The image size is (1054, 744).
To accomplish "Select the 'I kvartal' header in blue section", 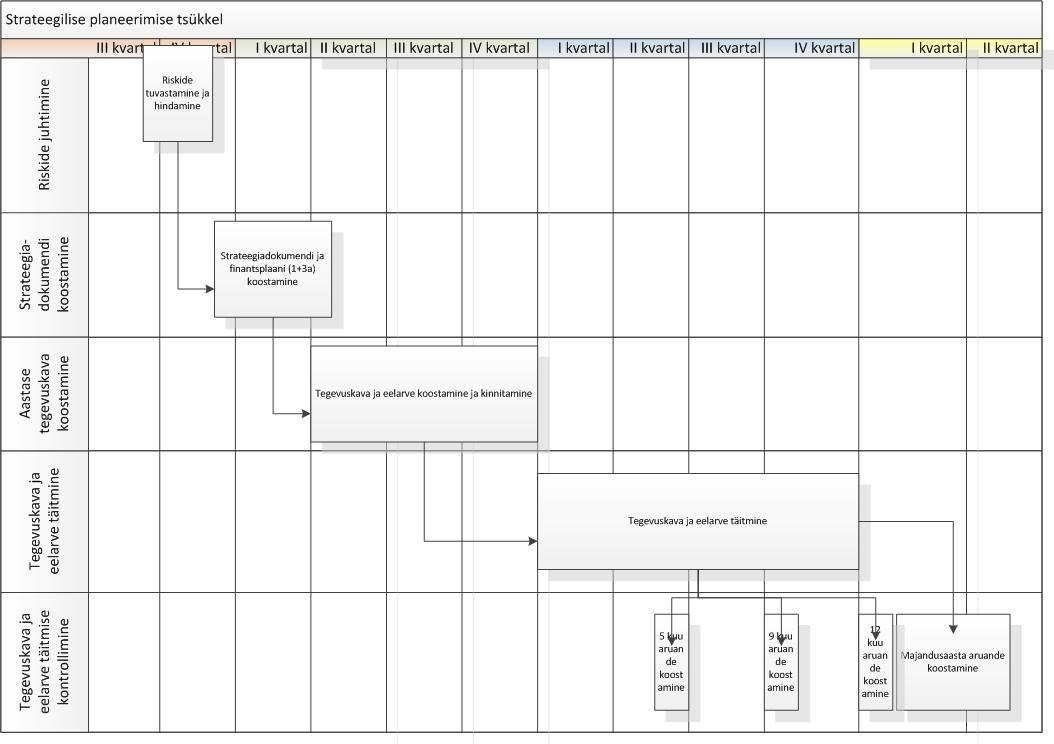I will coord(575,47).
